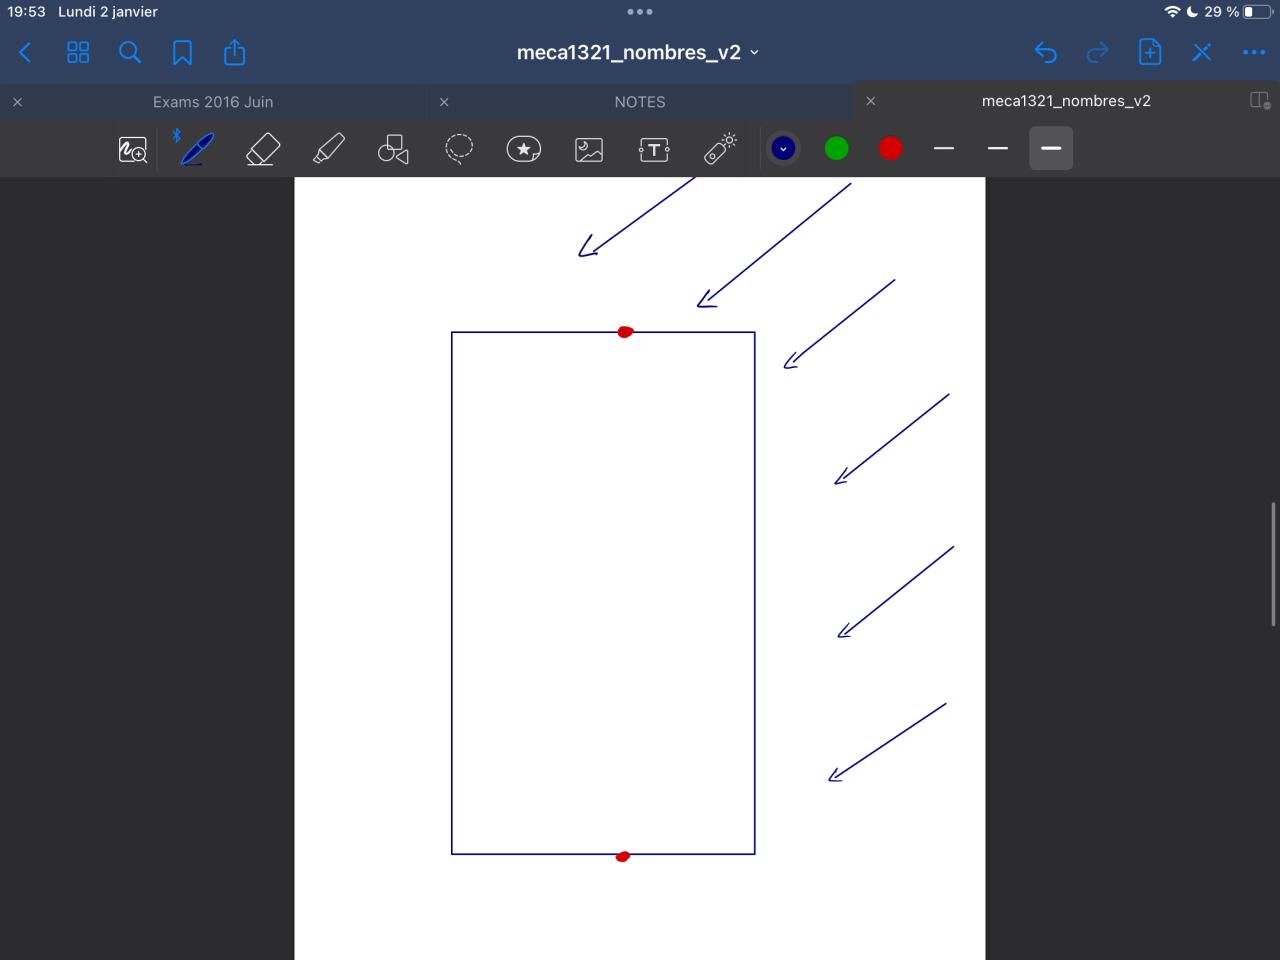Select the zoom window tool
Viewport: 1280px width, 960px height.
(133, 150)
